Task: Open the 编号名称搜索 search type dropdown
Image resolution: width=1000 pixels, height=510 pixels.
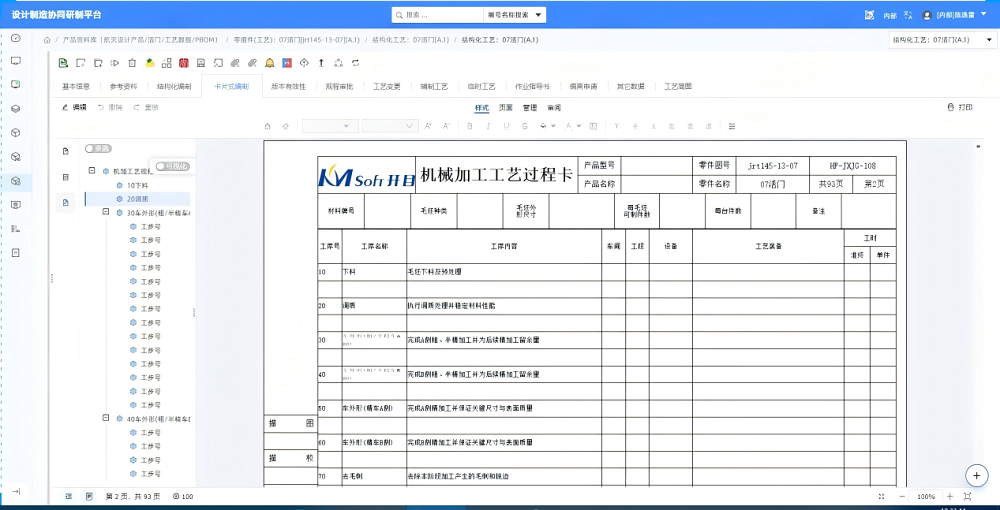Action: point(514,15)
